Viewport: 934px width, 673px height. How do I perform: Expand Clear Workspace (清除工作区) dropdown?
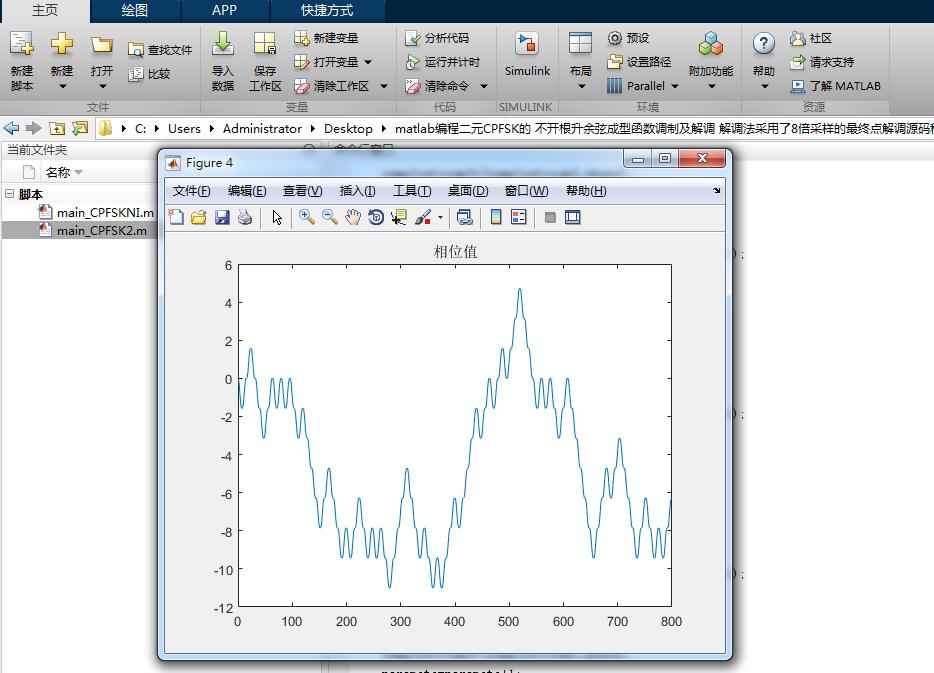point(384,86)
